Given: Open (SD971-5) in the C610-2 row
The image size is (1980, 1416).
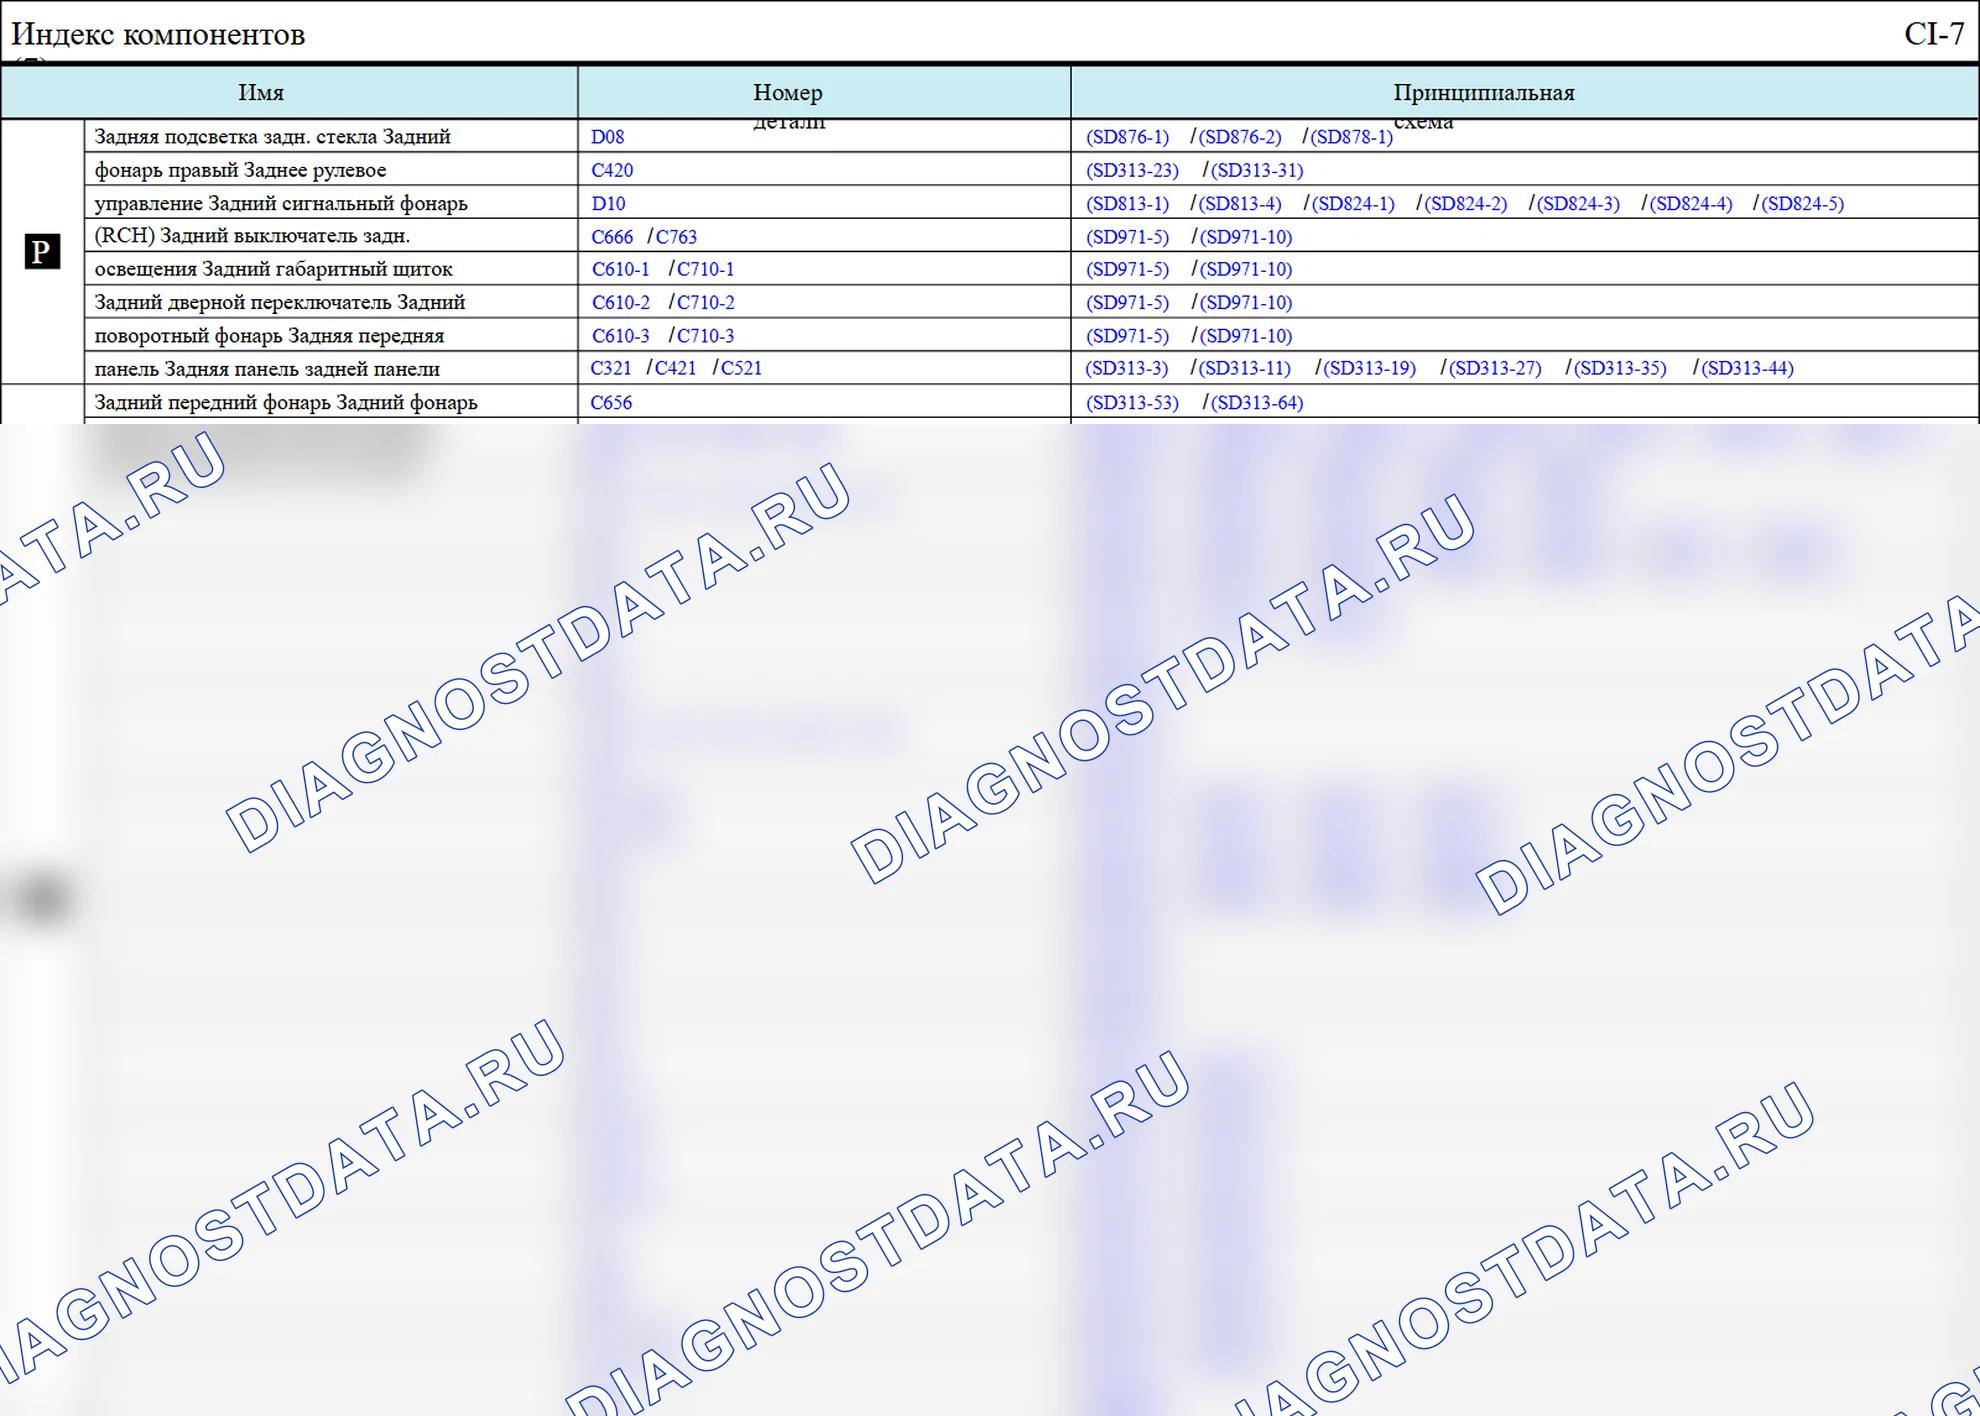Looking at the screenshot, I should coord(1128,302).
